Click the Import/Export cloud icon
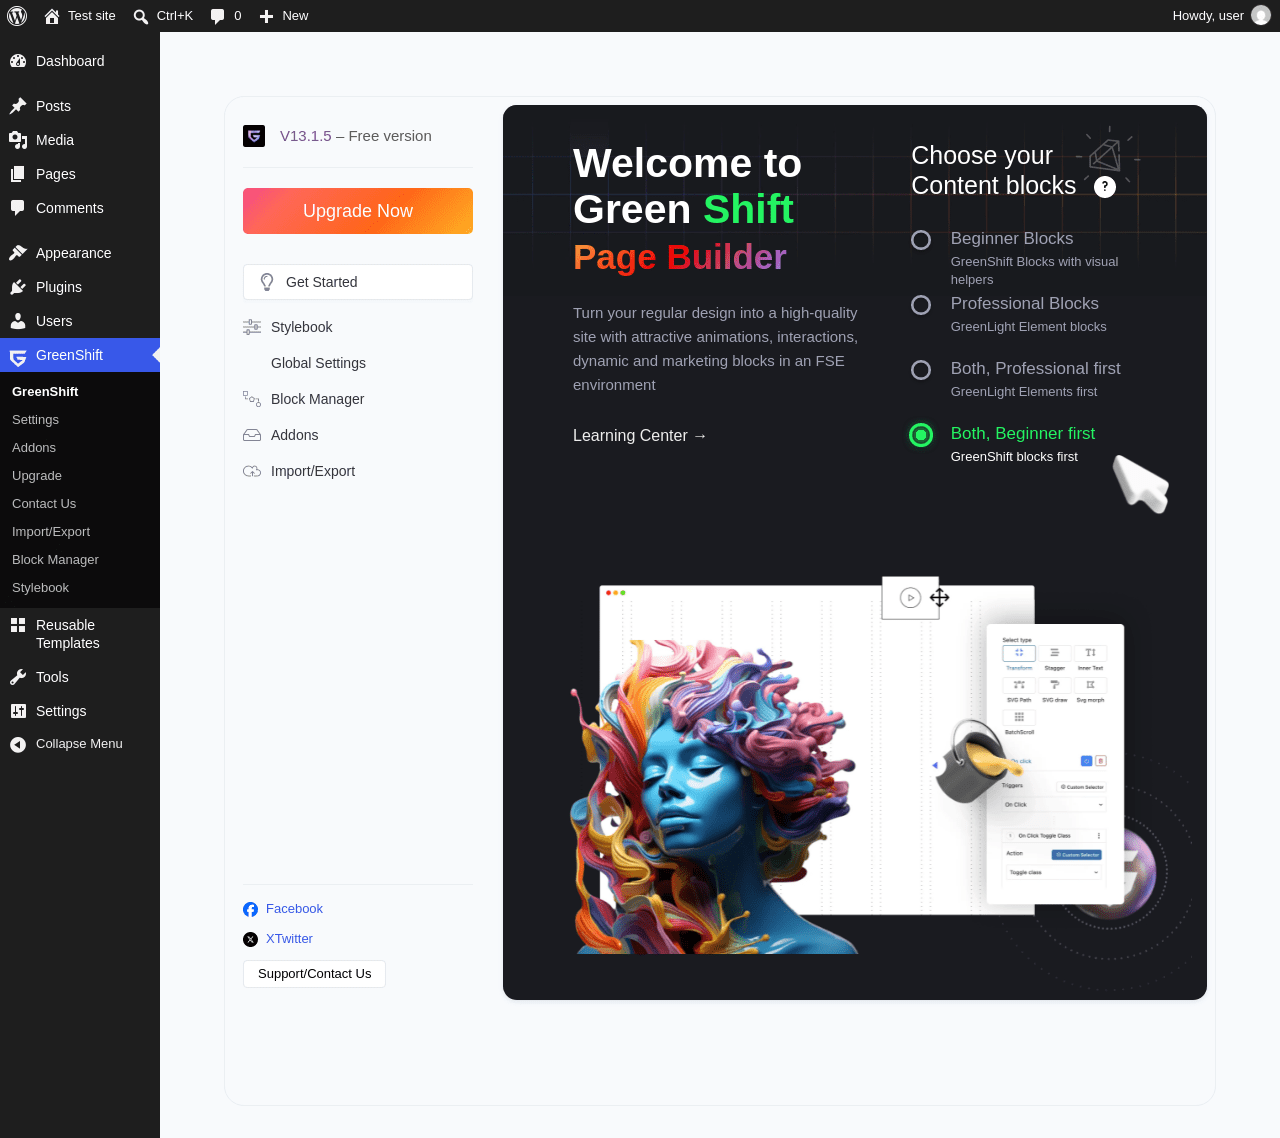Image resolution: width=1280 pixels, height=1138 pixels. coord(252,471)
